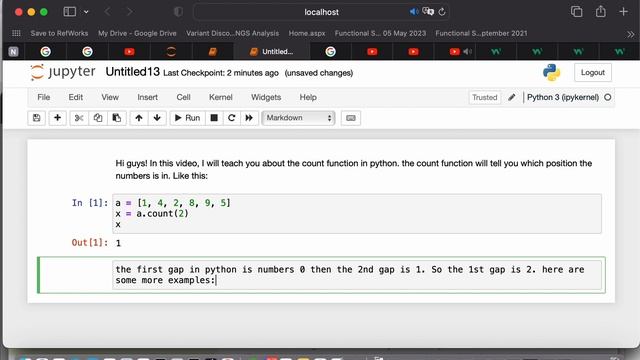The height and width of the screenshot is (360, 640).
Task: Open the command palette keyboard icon
Action: tap(351, 118)
